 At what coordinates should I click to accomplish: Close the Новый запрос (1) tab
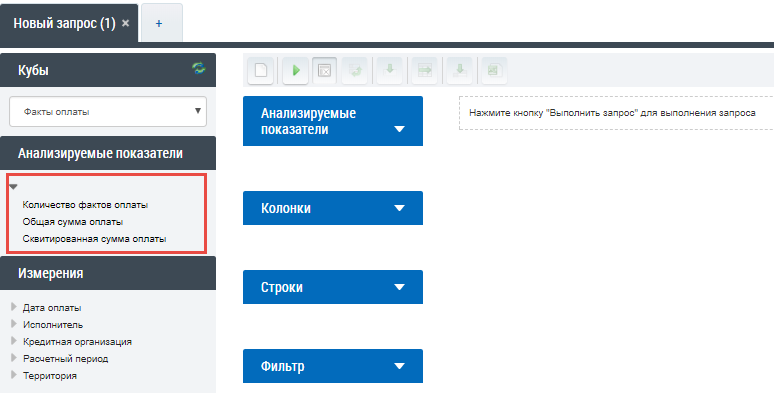(125, 23)
